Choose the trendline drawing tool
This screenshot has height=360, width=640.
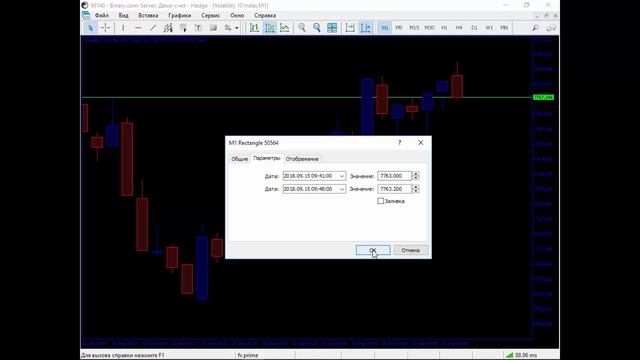153,28
